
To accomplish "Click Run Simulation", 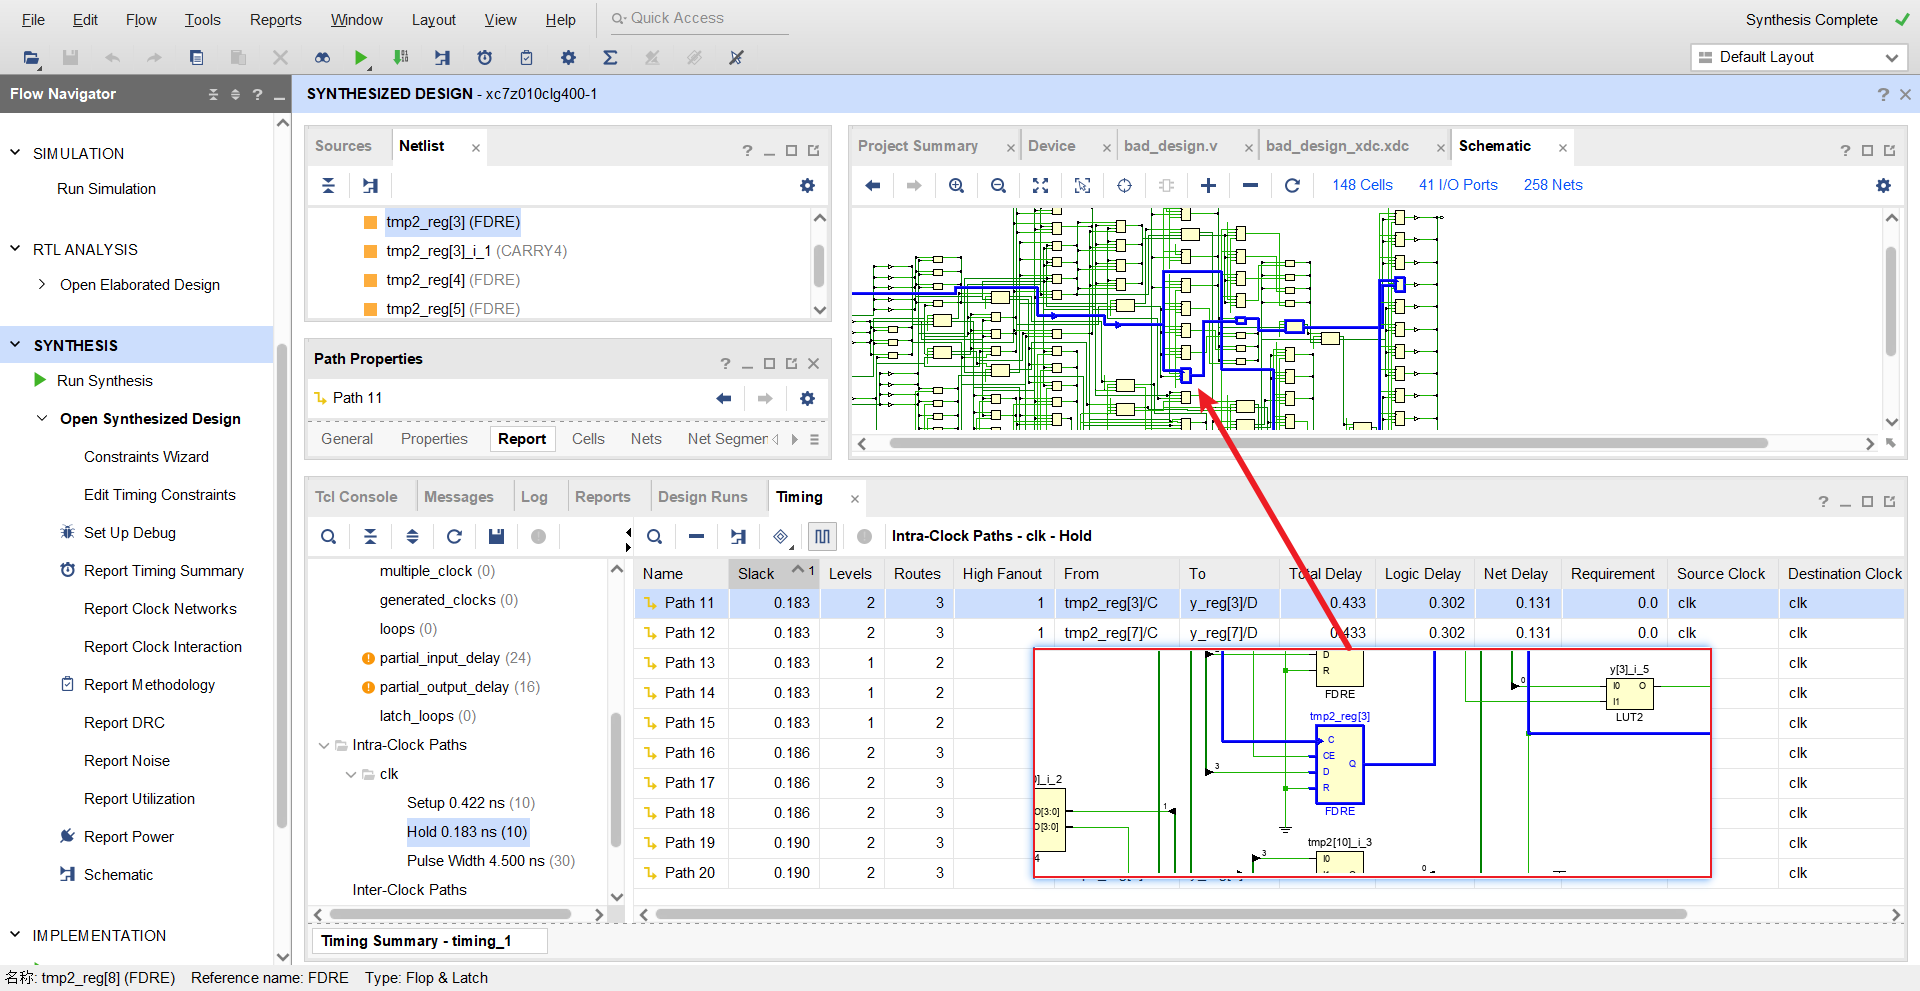I will pos(106,189).
